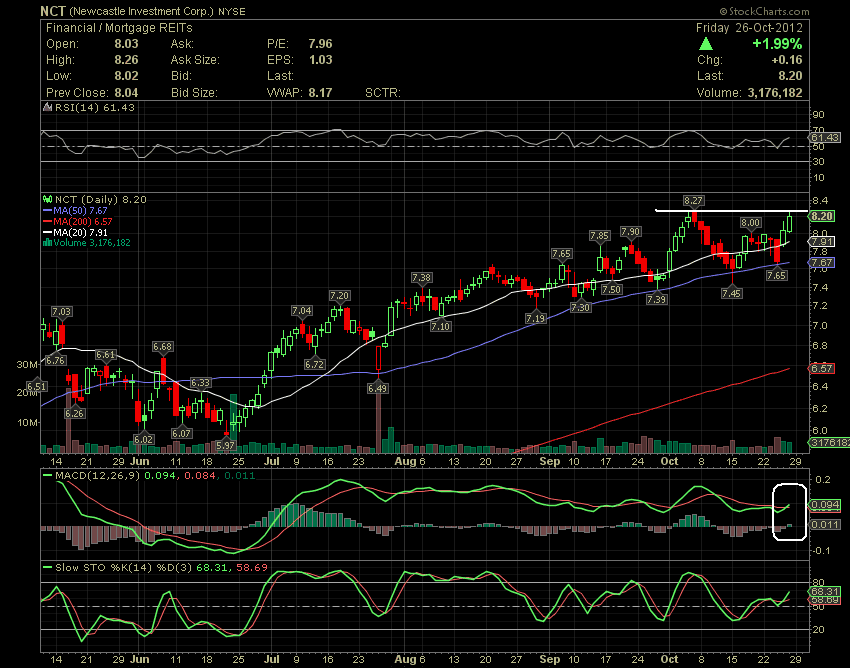Click the Financial / Mortgage REITs sector label
The height and width of the screenshot is (668, 850).
pos(119,28)
